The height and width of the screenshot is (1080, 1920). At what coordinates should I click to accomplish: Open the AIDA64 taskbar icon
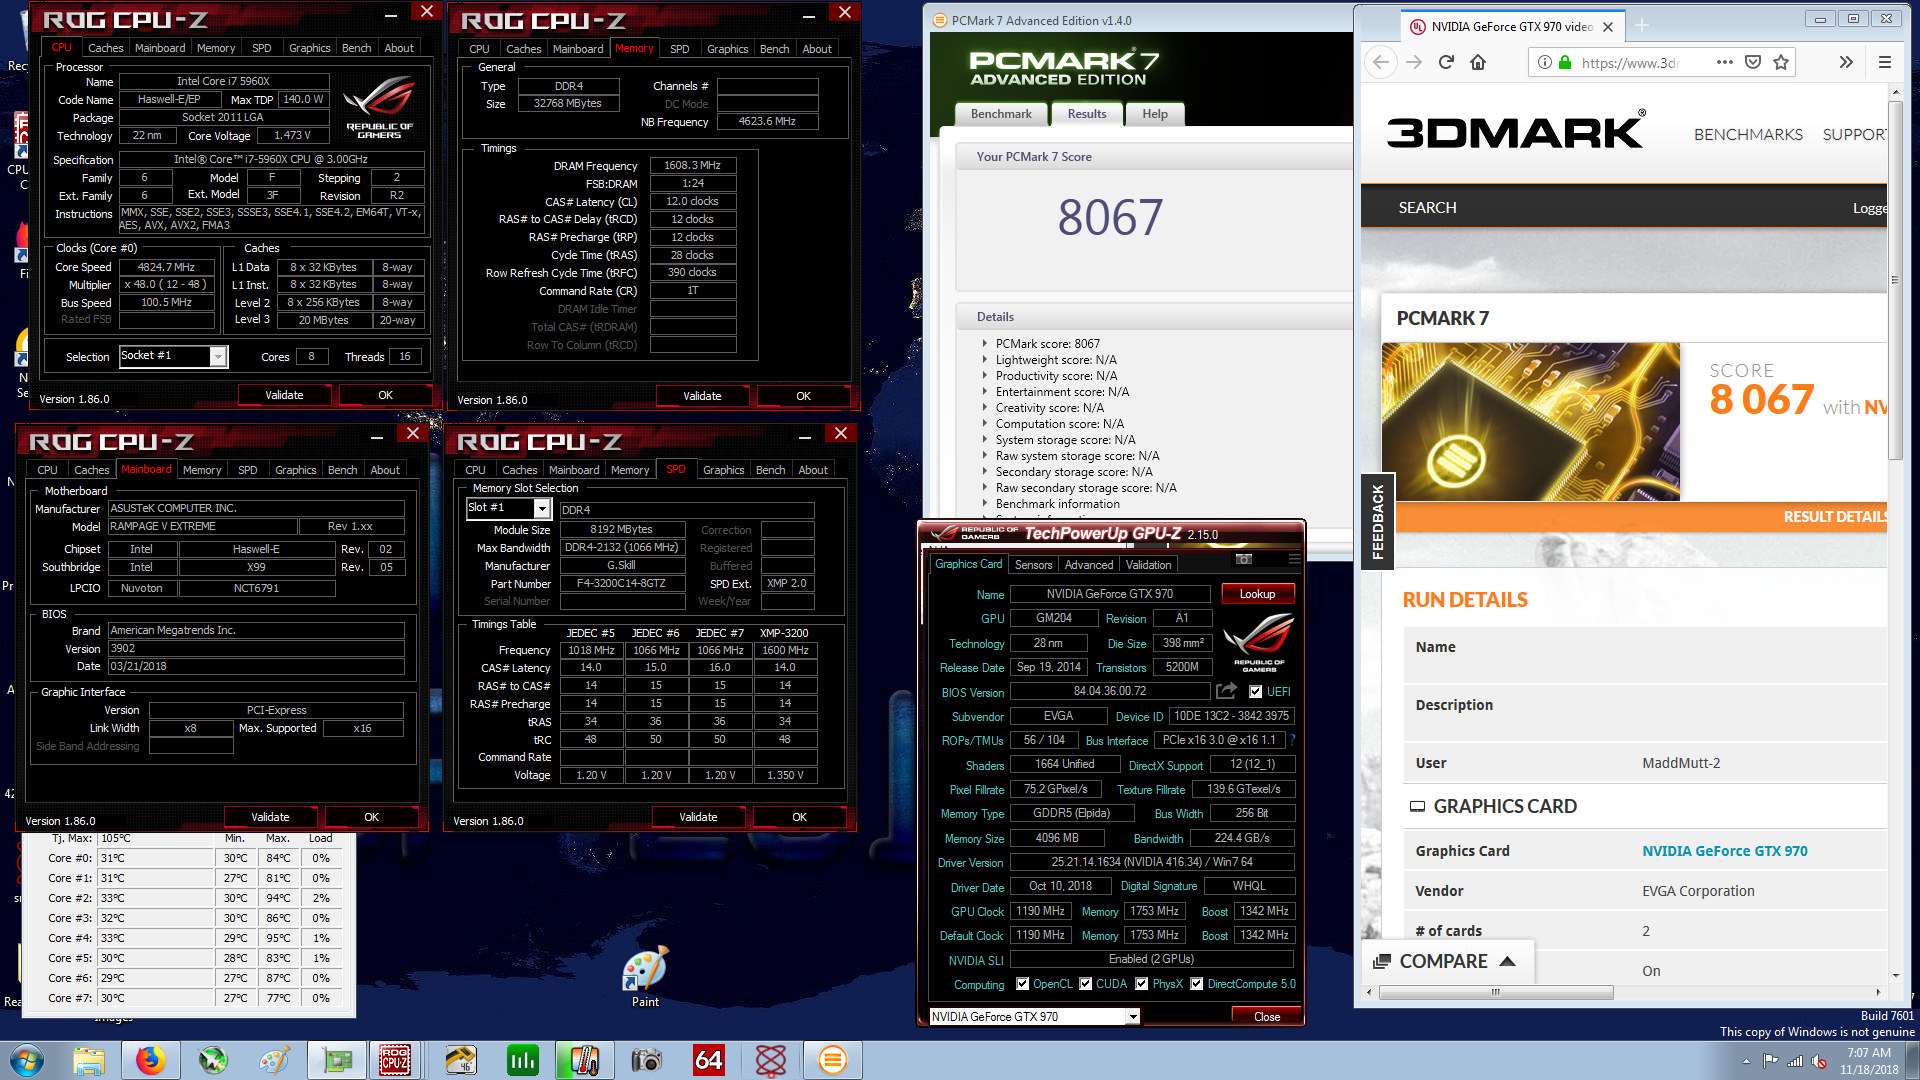point(708,1060)
